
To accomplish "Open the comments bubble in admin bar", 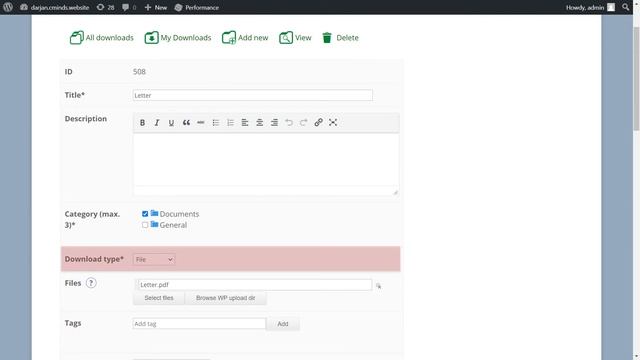I will (x=129, y=7).
